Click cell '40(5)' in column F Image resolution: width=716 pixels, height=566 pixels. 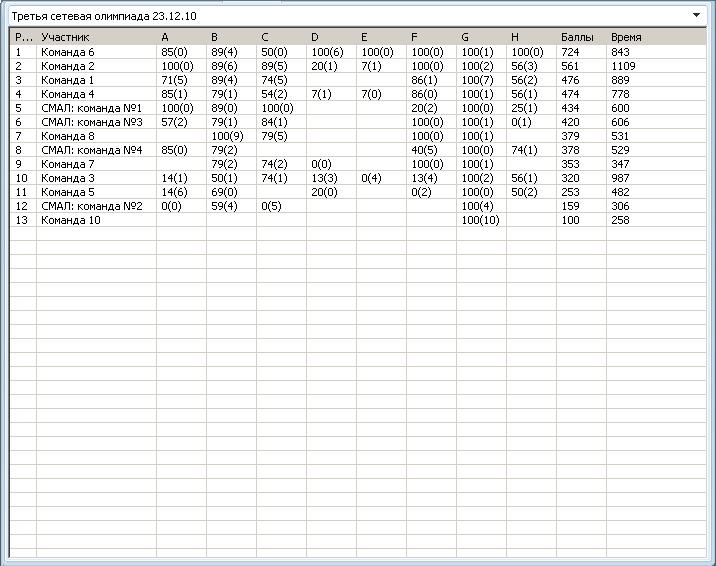pos(424,150)
